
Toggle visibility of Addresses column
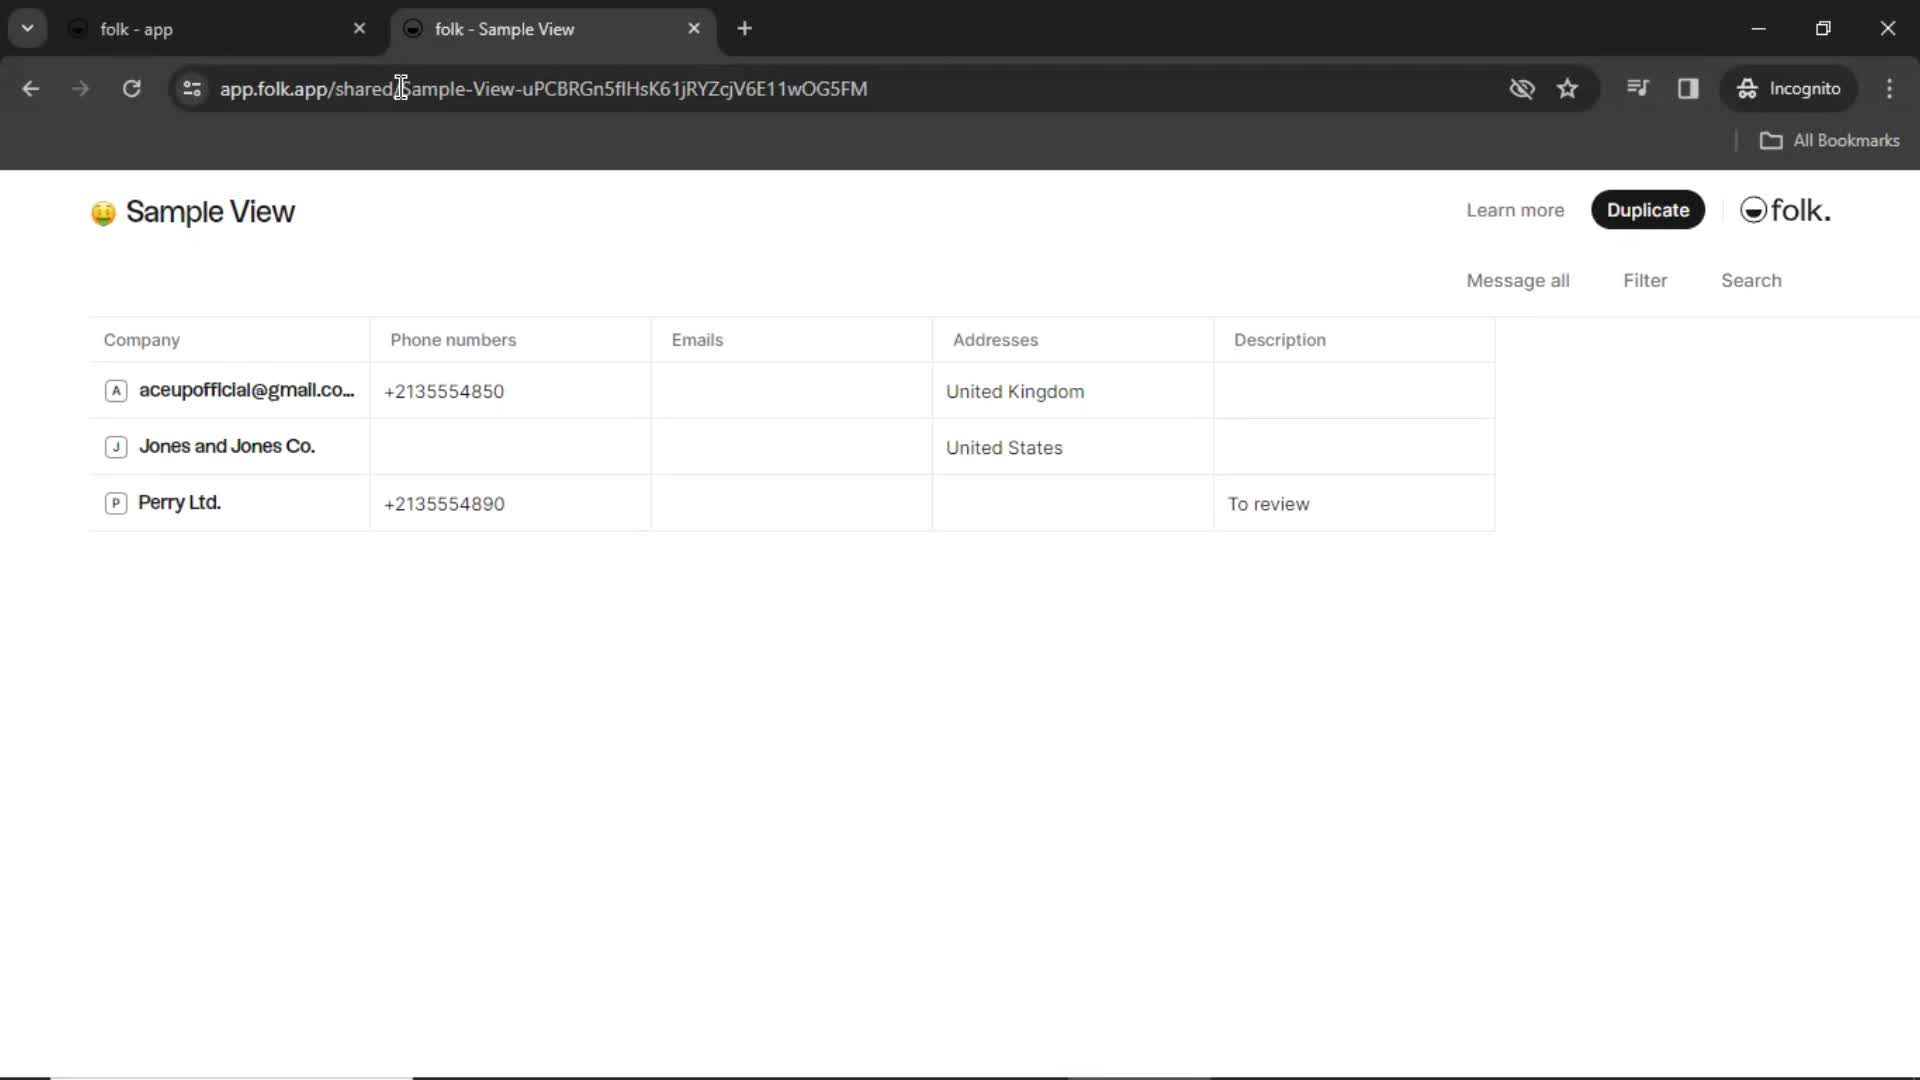point(994,339)
